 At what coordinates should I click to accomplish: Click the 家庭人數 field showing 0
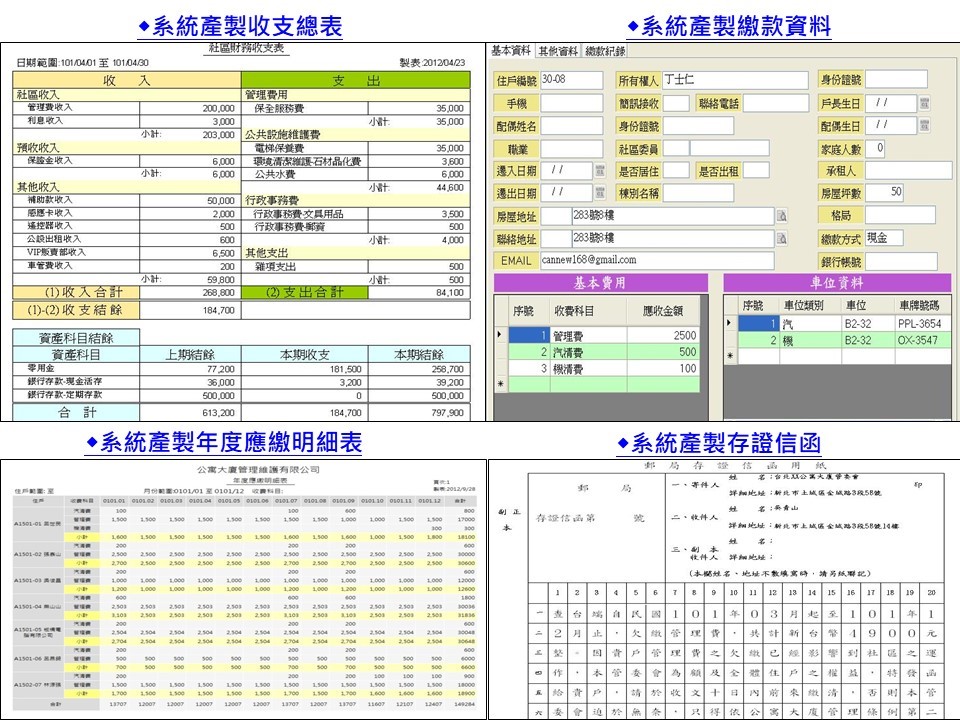point(875,148)
